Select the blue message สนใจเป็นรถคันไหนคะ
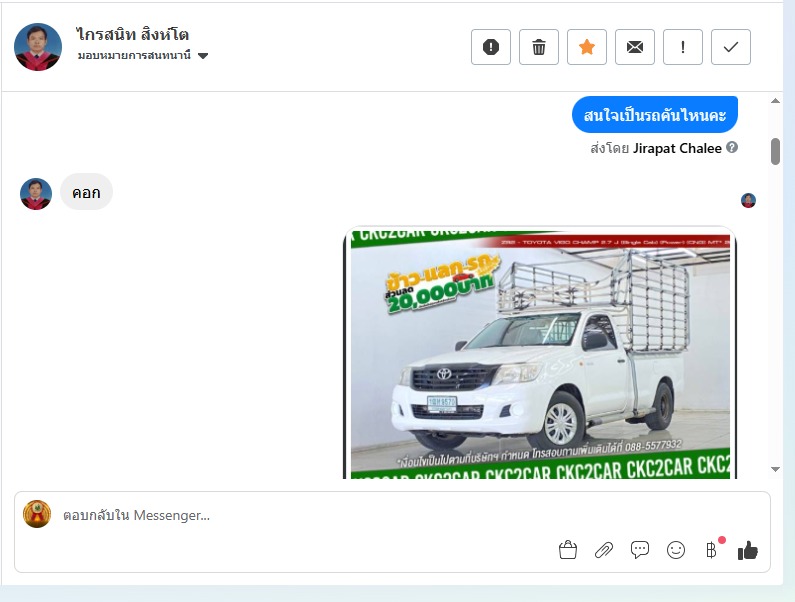795x602 pixels. 655,115
